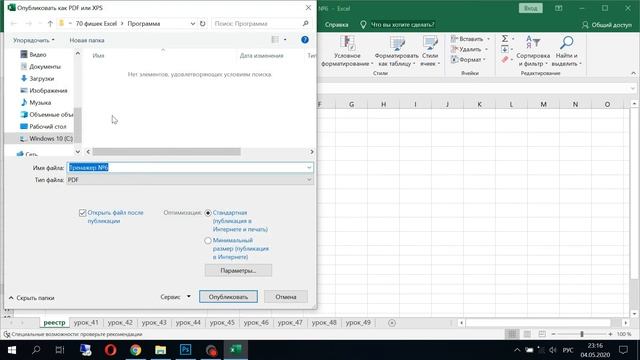Screen dimensions: 640x360
Task: Open the Сервис tools dropdown
Action: click(176, 297)
